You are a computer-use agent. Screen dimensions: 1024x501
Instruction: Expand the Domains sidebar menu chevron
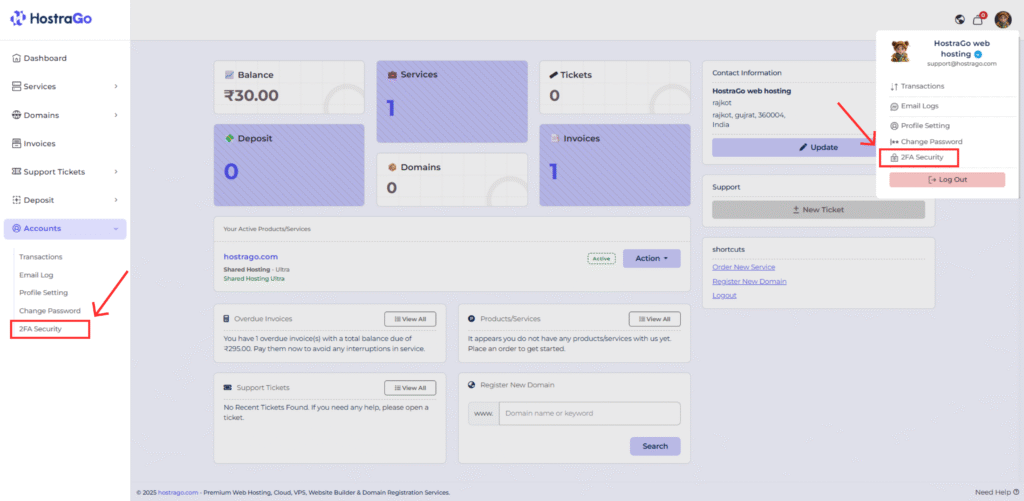click(116, 115)
